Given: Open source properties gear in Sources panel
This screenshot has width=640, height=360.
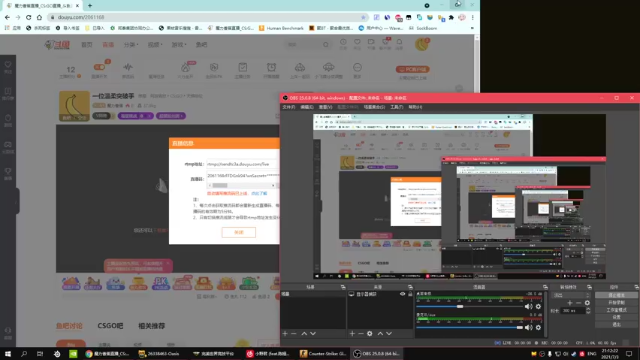Looking at the screenshot, I should 370,333.
